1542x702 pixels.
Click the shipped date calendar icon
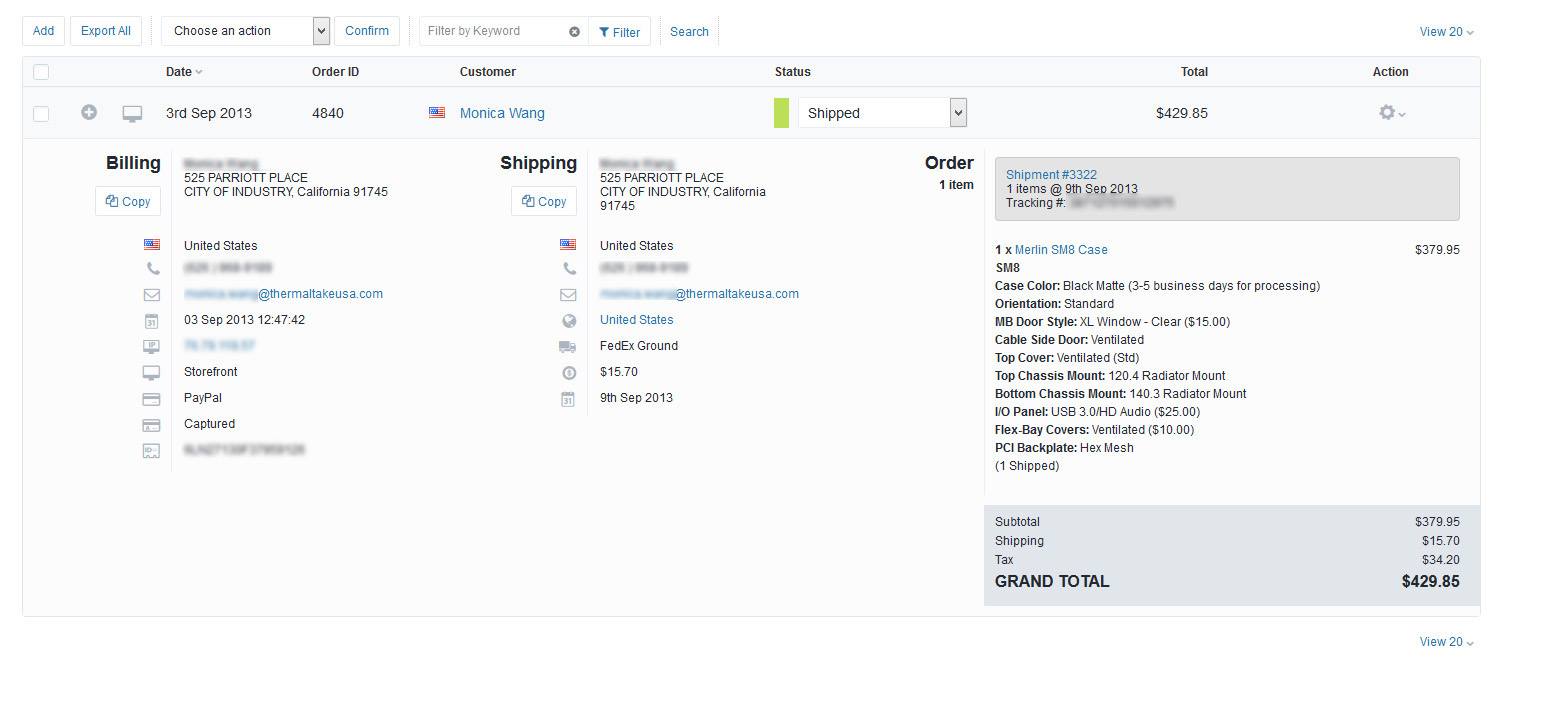[567, 399]
